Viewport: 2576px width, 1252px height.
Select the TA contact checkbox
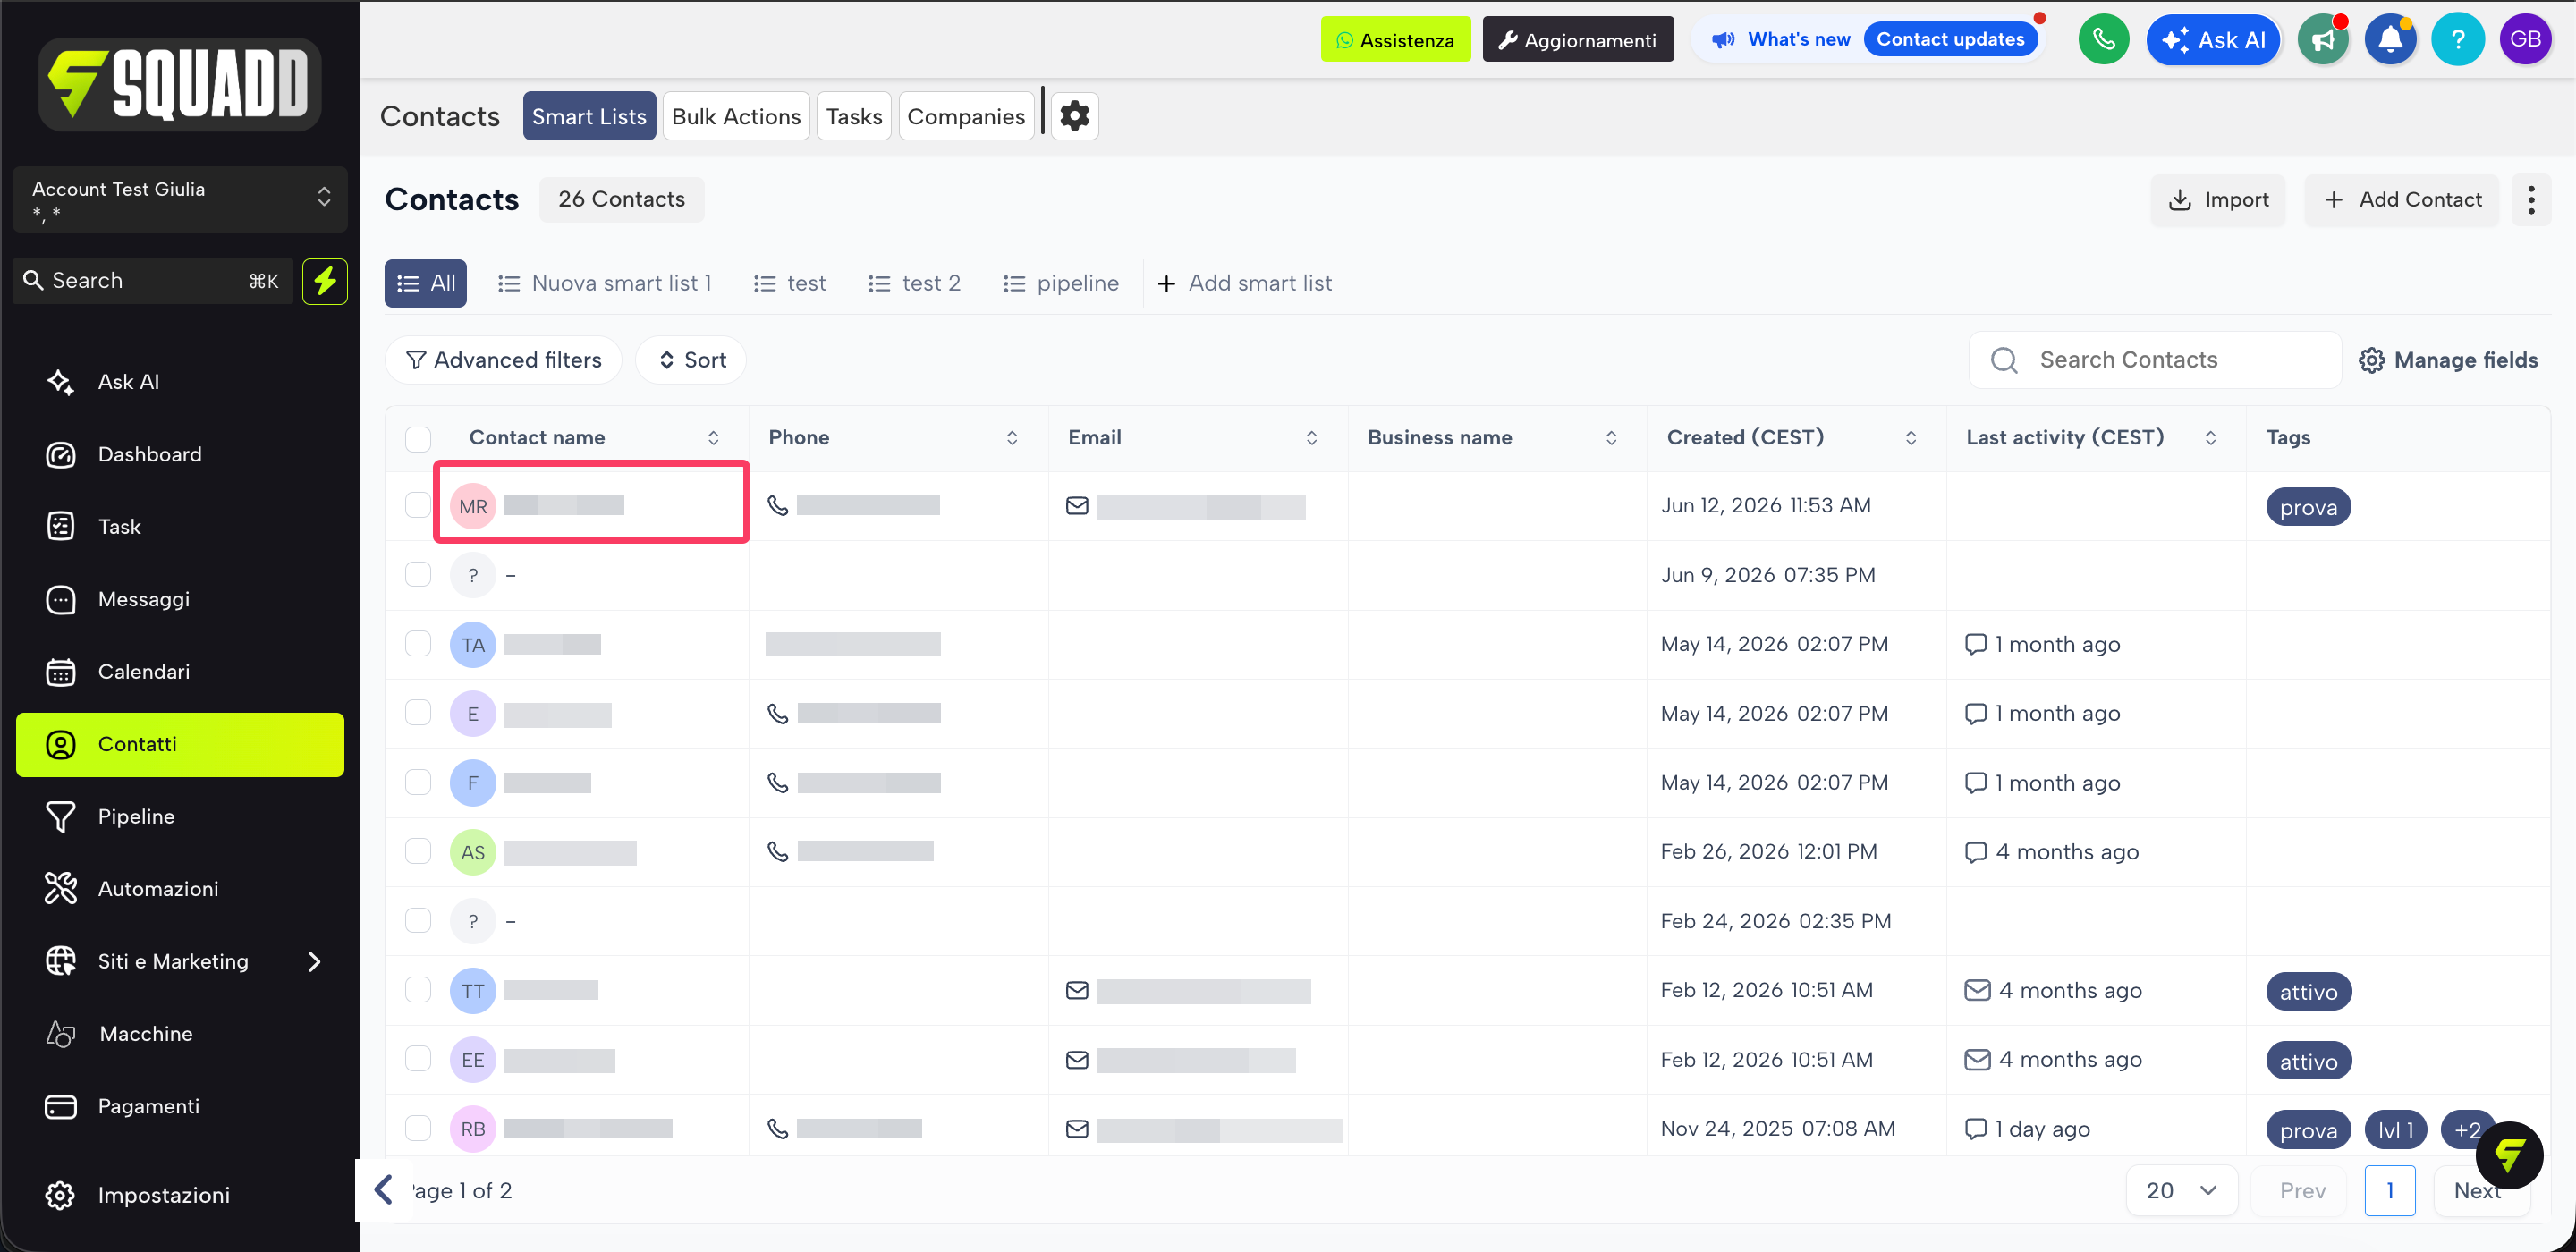click(418, 644)
